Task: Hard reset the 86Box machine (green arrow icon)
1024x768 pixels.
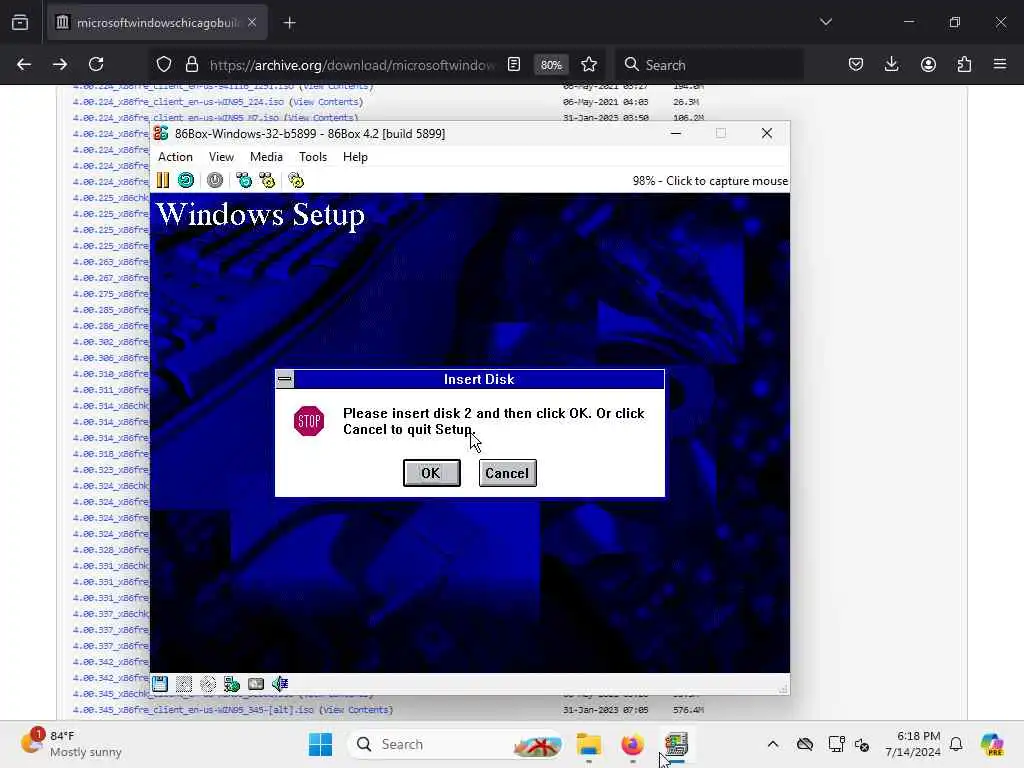Action: coord(186,180)
